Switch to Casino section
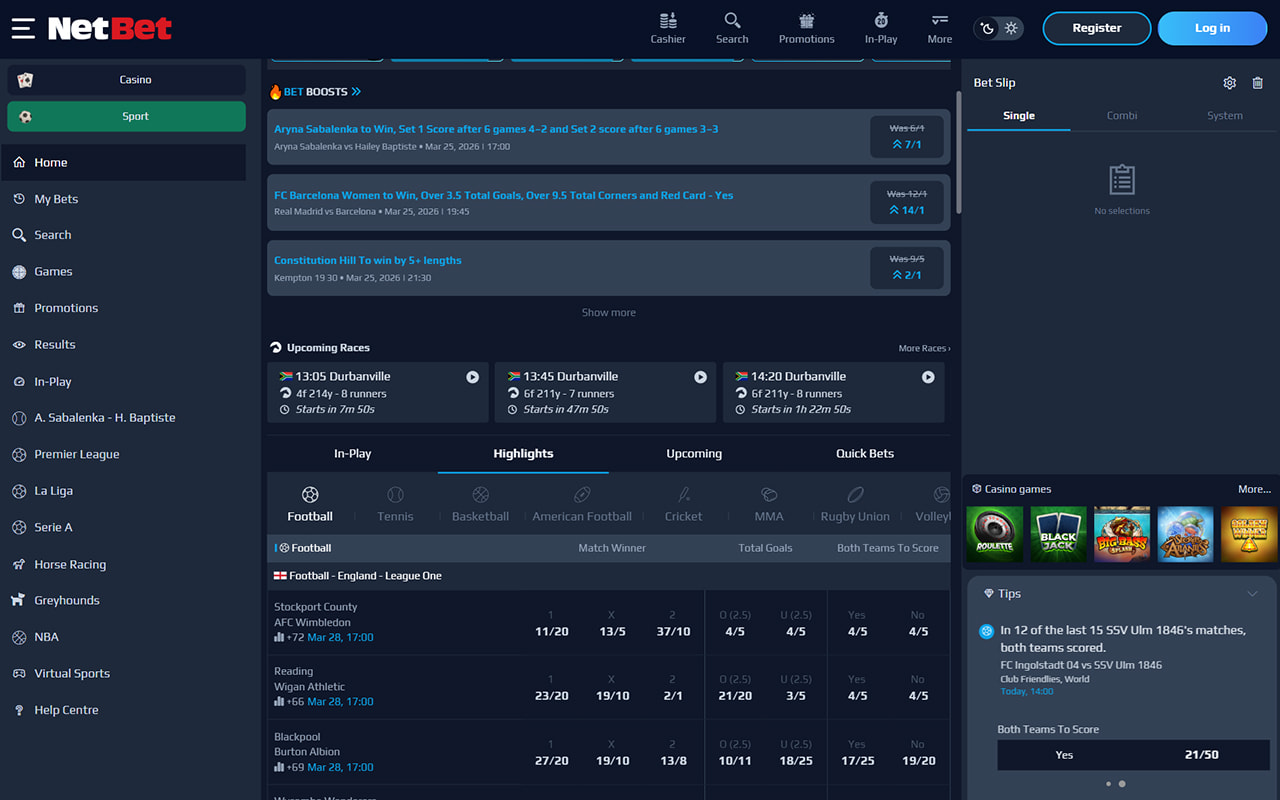The image size is (1280, 800). coord(126,80)
